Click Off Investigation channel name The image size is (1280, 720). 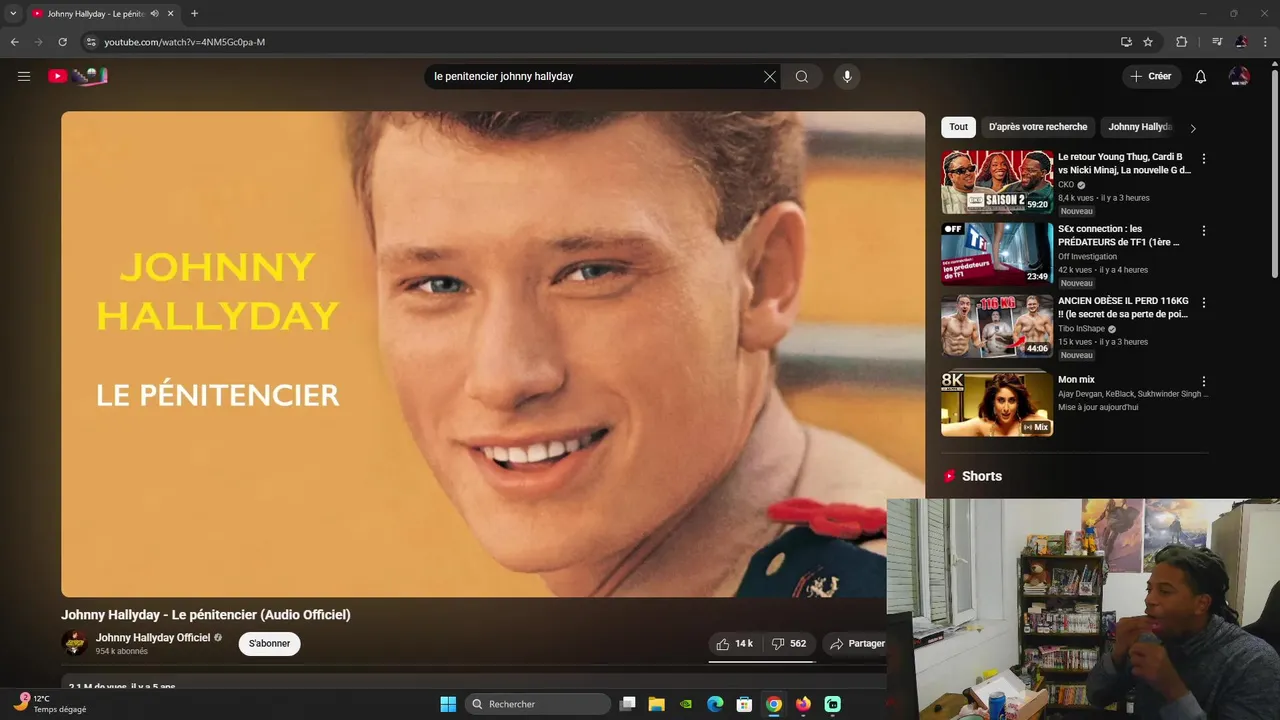point(1088,257)
